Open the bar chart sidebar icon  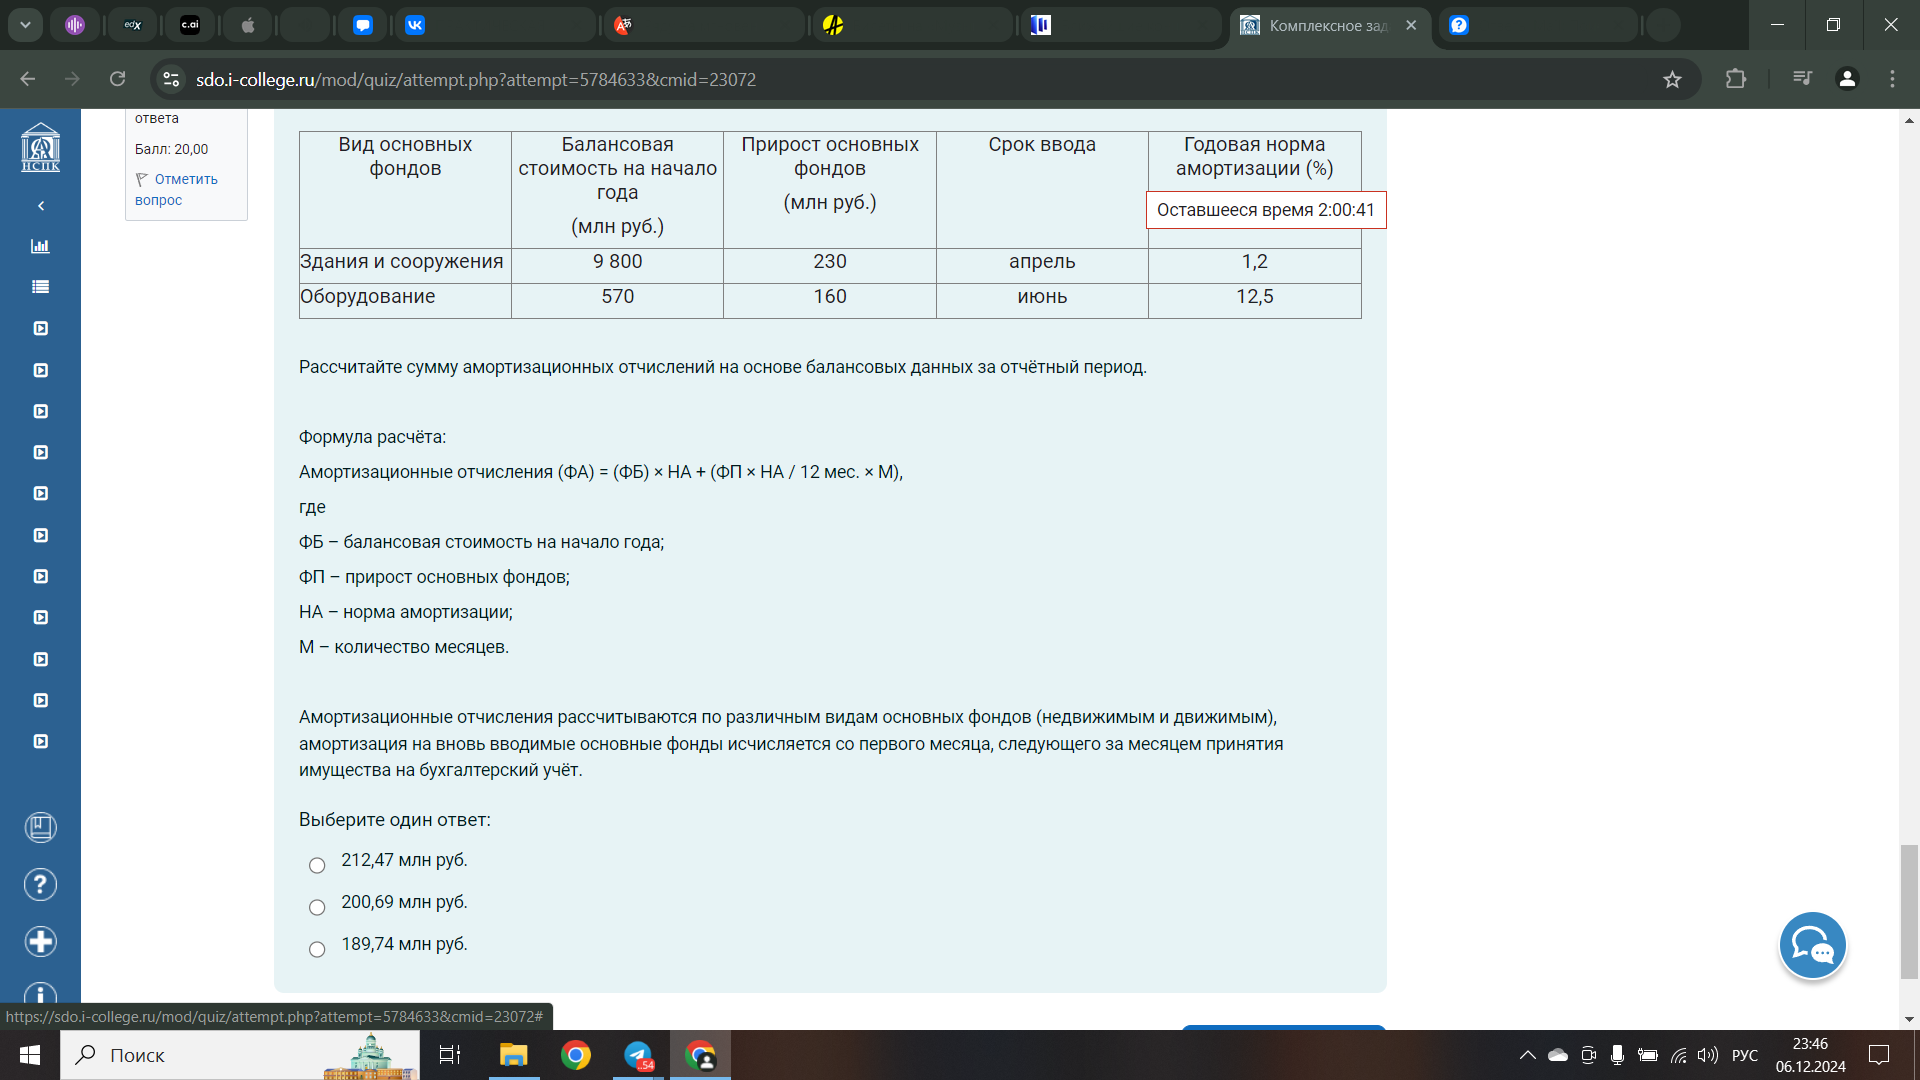pos(40,246)
